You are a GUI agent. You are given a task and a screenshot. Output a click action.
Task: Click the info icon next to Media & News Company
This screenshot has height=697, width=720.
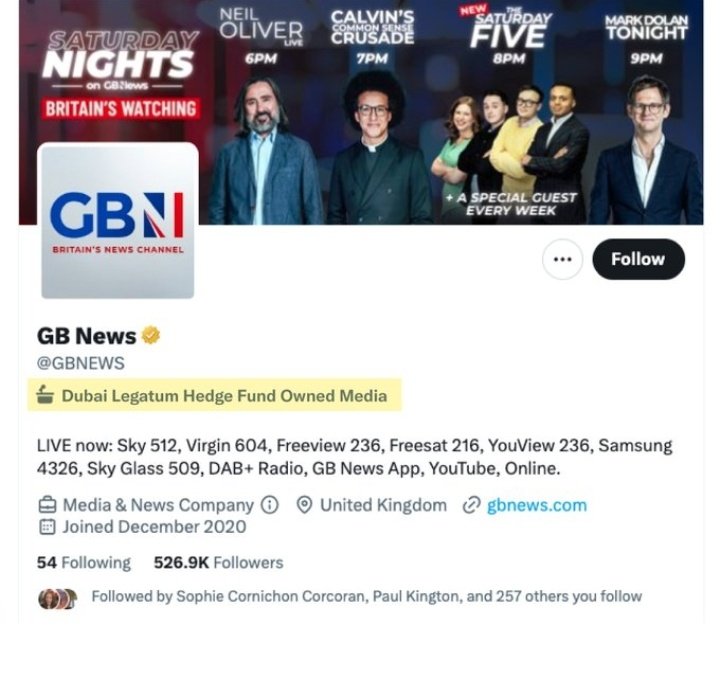point(270,505)
